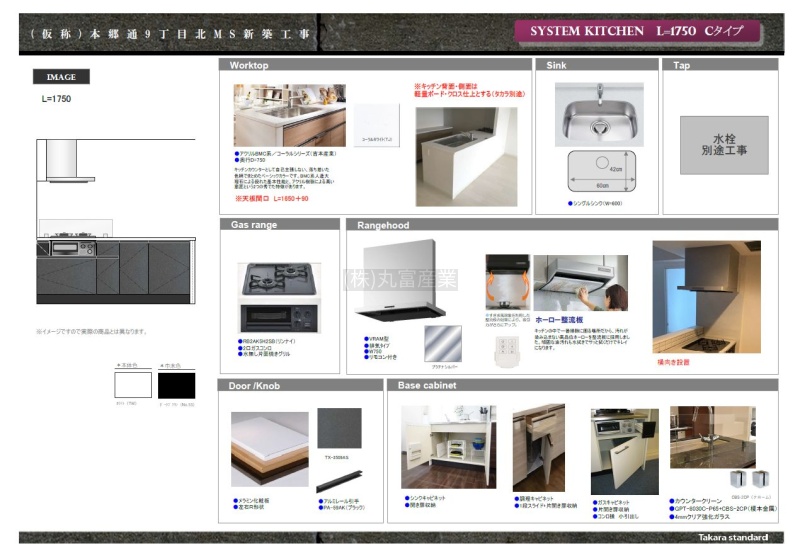Select the gray tap placeholder box
Viewport: 800px width, 558px height.
pyautogui.click(x=724, y=144)
